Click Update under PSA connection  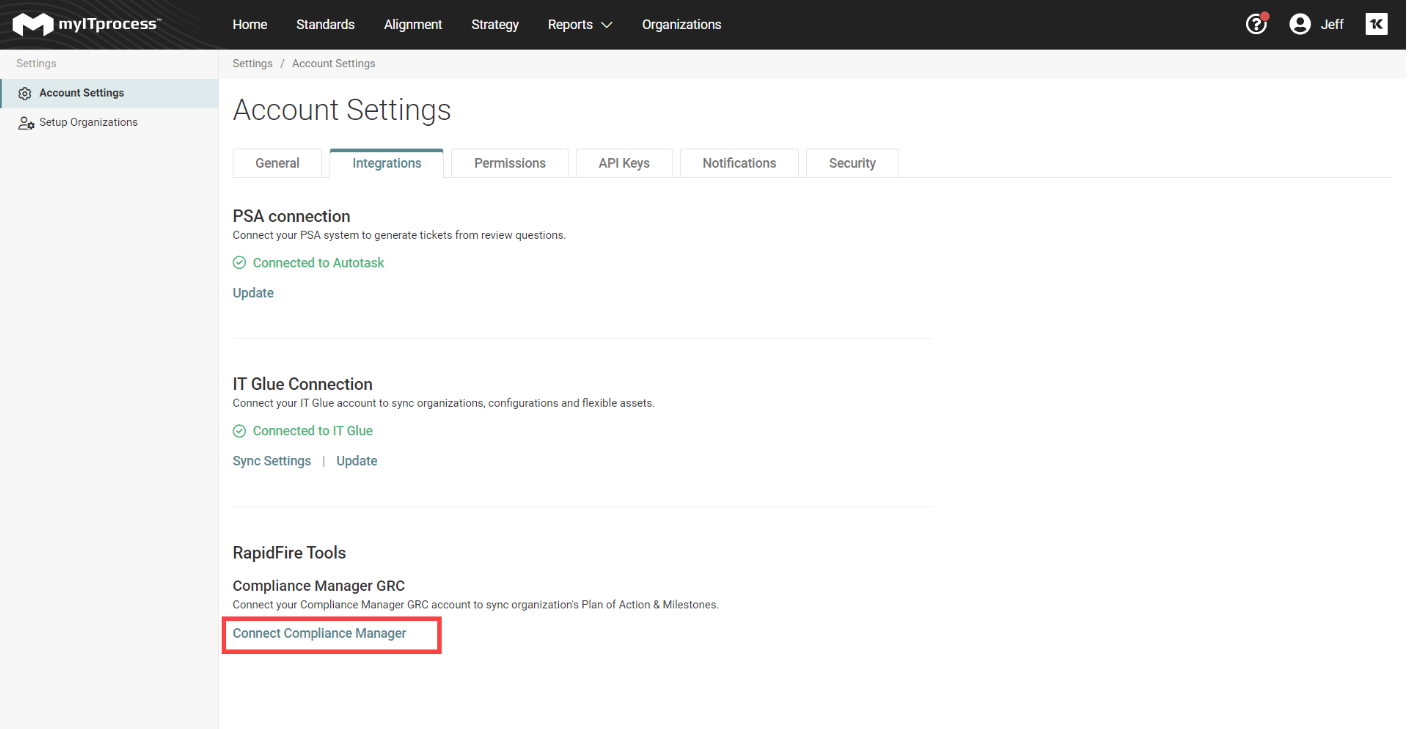point(253,293)
